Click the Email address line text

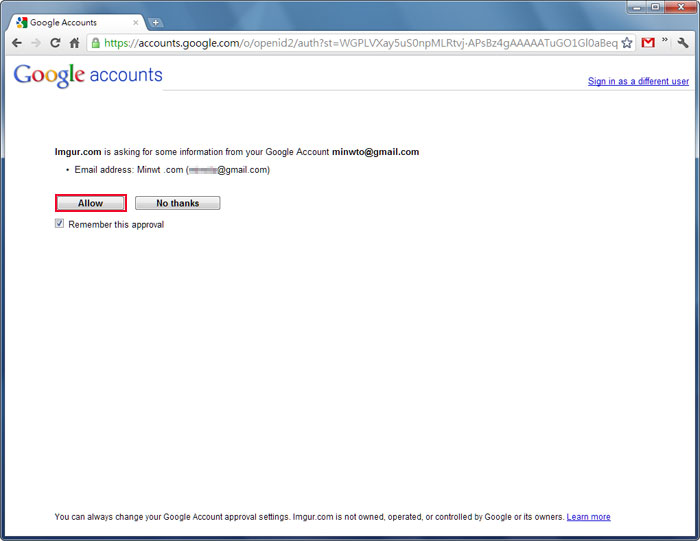[x=172, y=170]
